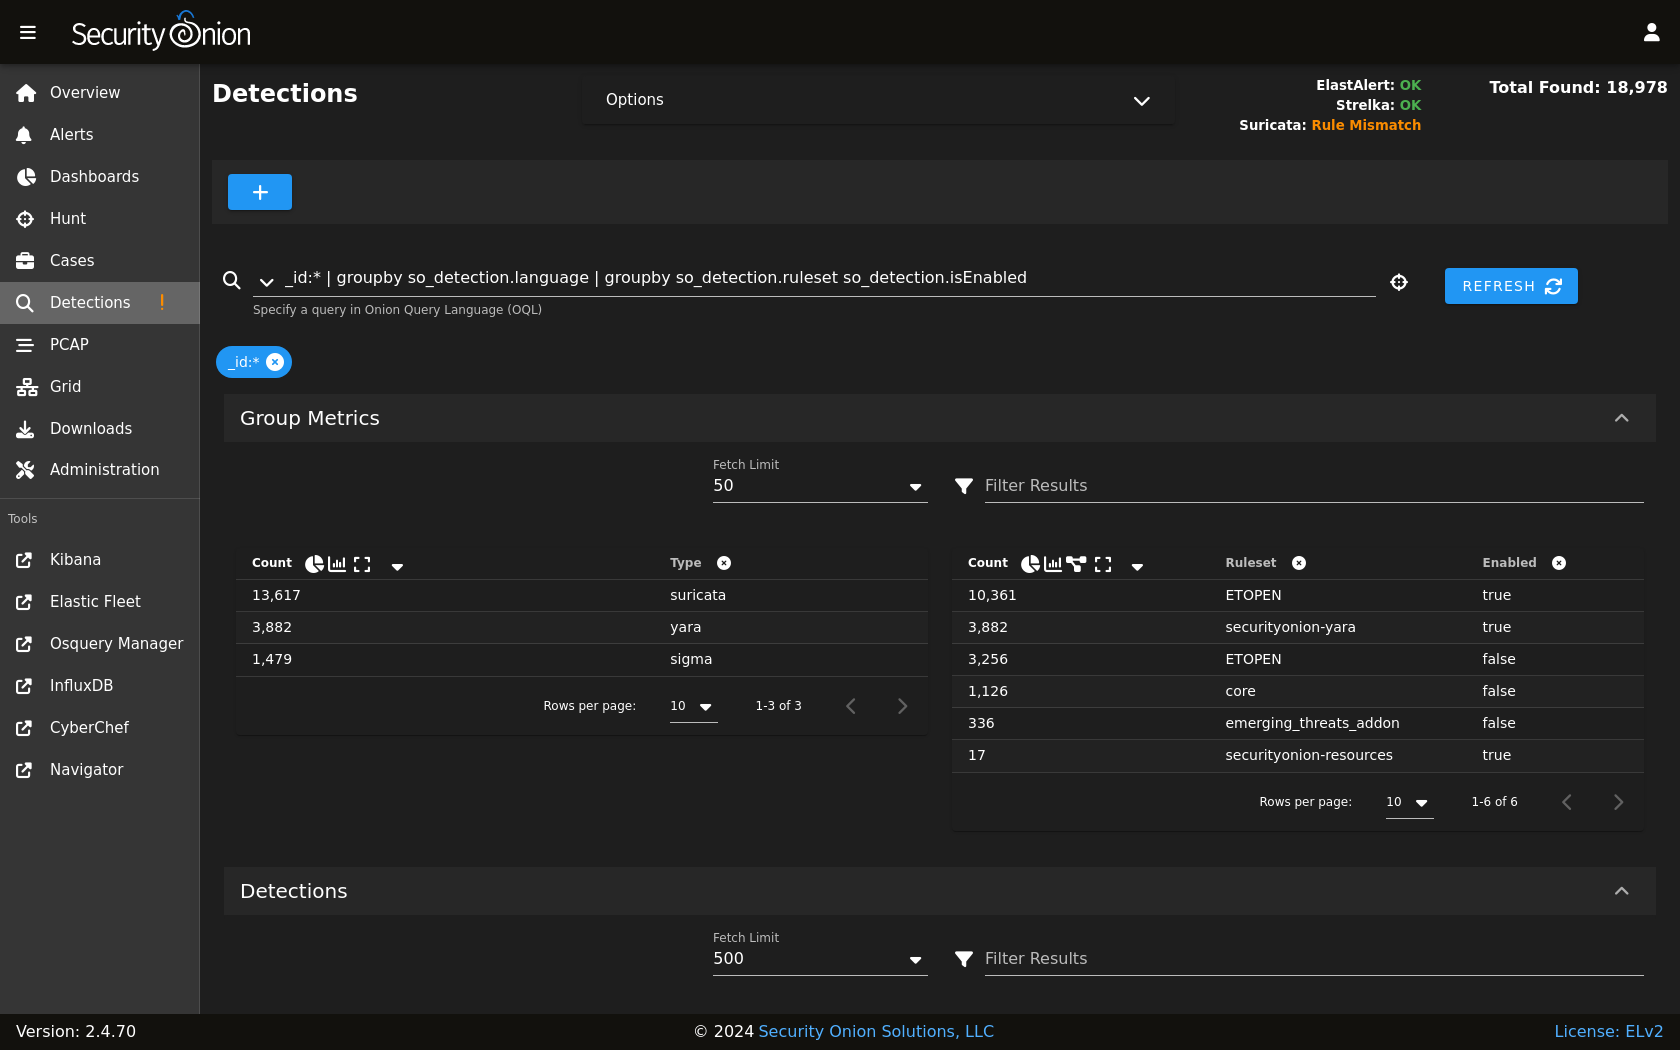The width and height of the screenshot is (1680, 1050).
Task: Open the query history dropdown chevron
Action: click(x=266, y=282)
